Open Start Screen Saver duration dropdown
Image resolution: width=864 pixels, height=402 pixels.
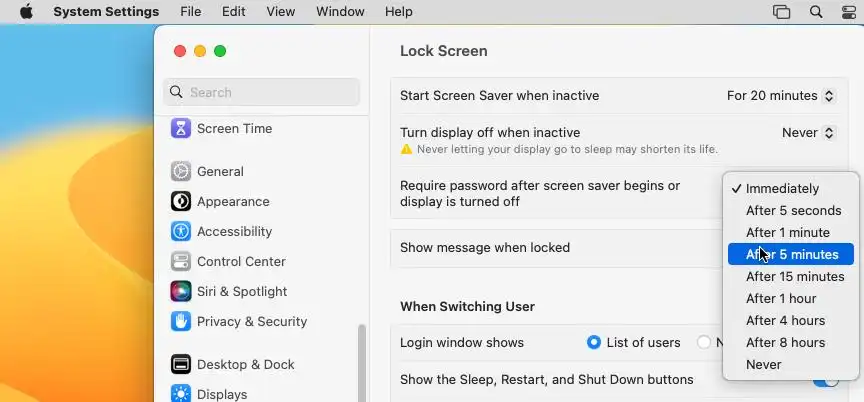781,96
